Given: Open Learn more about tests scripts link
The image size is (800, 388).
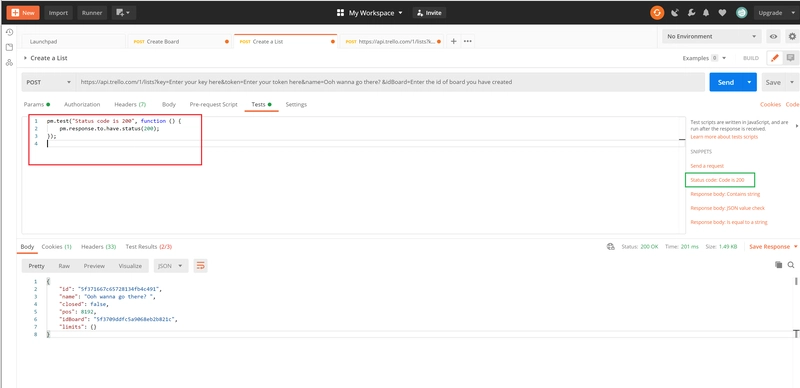Looking at the screenshot, I should click(724, 137).
